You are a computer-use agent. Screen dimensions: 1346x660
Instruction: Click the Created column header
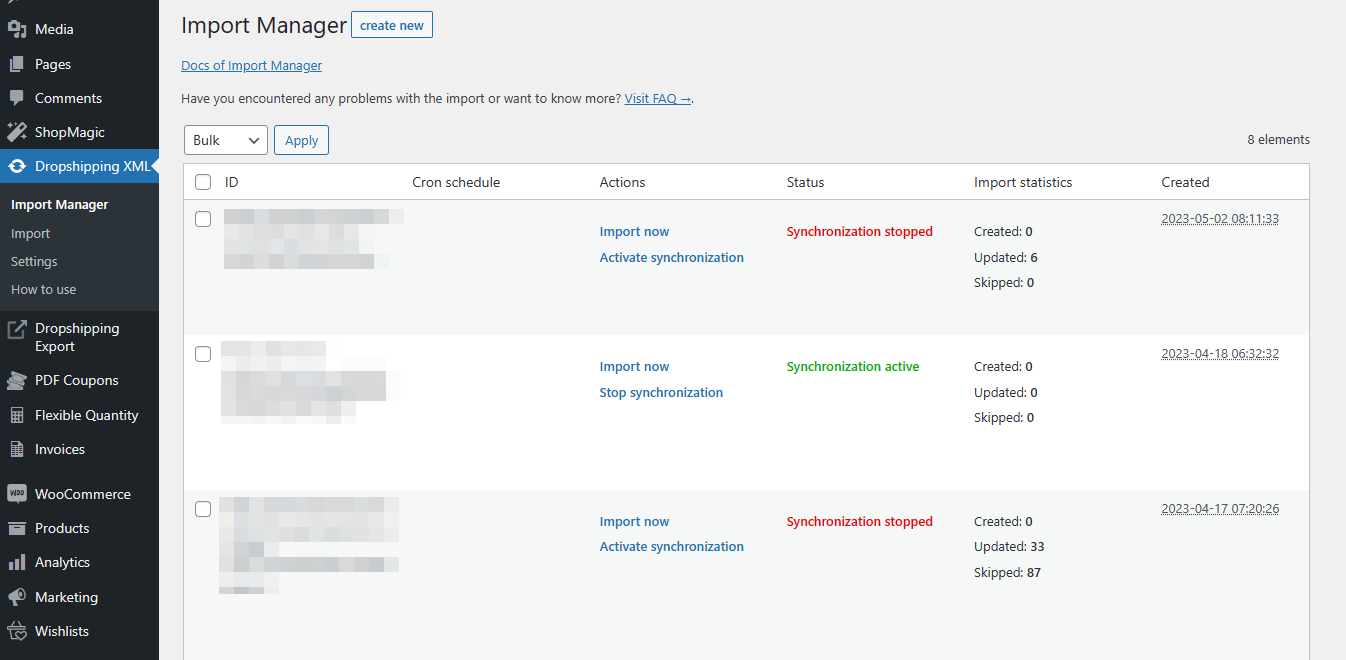pyautogui.click(x=1185, y=182)
